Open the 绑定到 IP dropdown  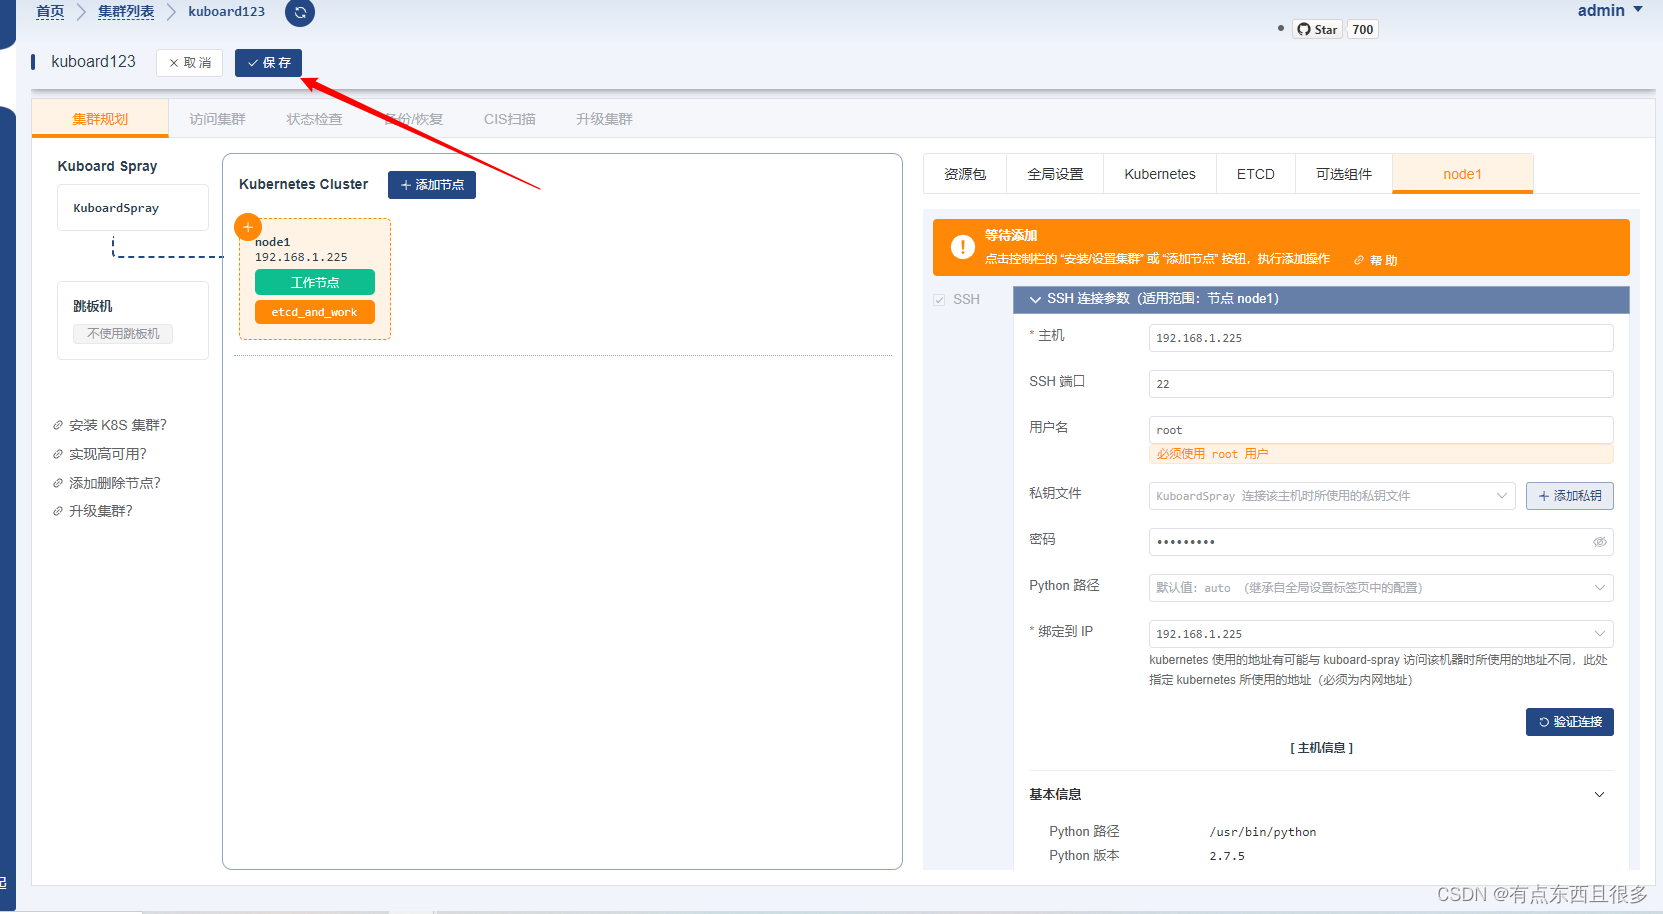click(x=1381, y=634)
